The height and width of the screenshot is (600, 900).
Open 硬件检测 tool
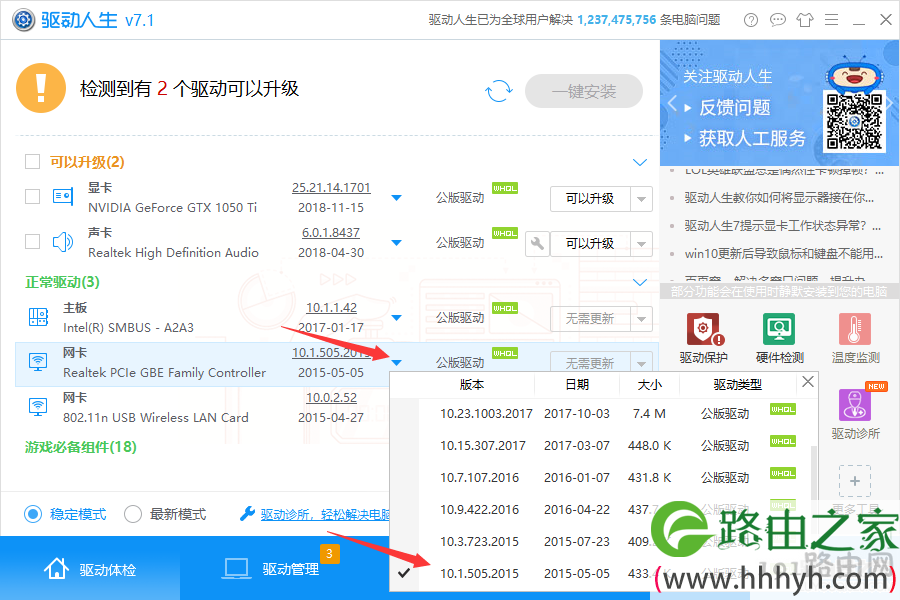pyautogui.click(x=779, y=339)
